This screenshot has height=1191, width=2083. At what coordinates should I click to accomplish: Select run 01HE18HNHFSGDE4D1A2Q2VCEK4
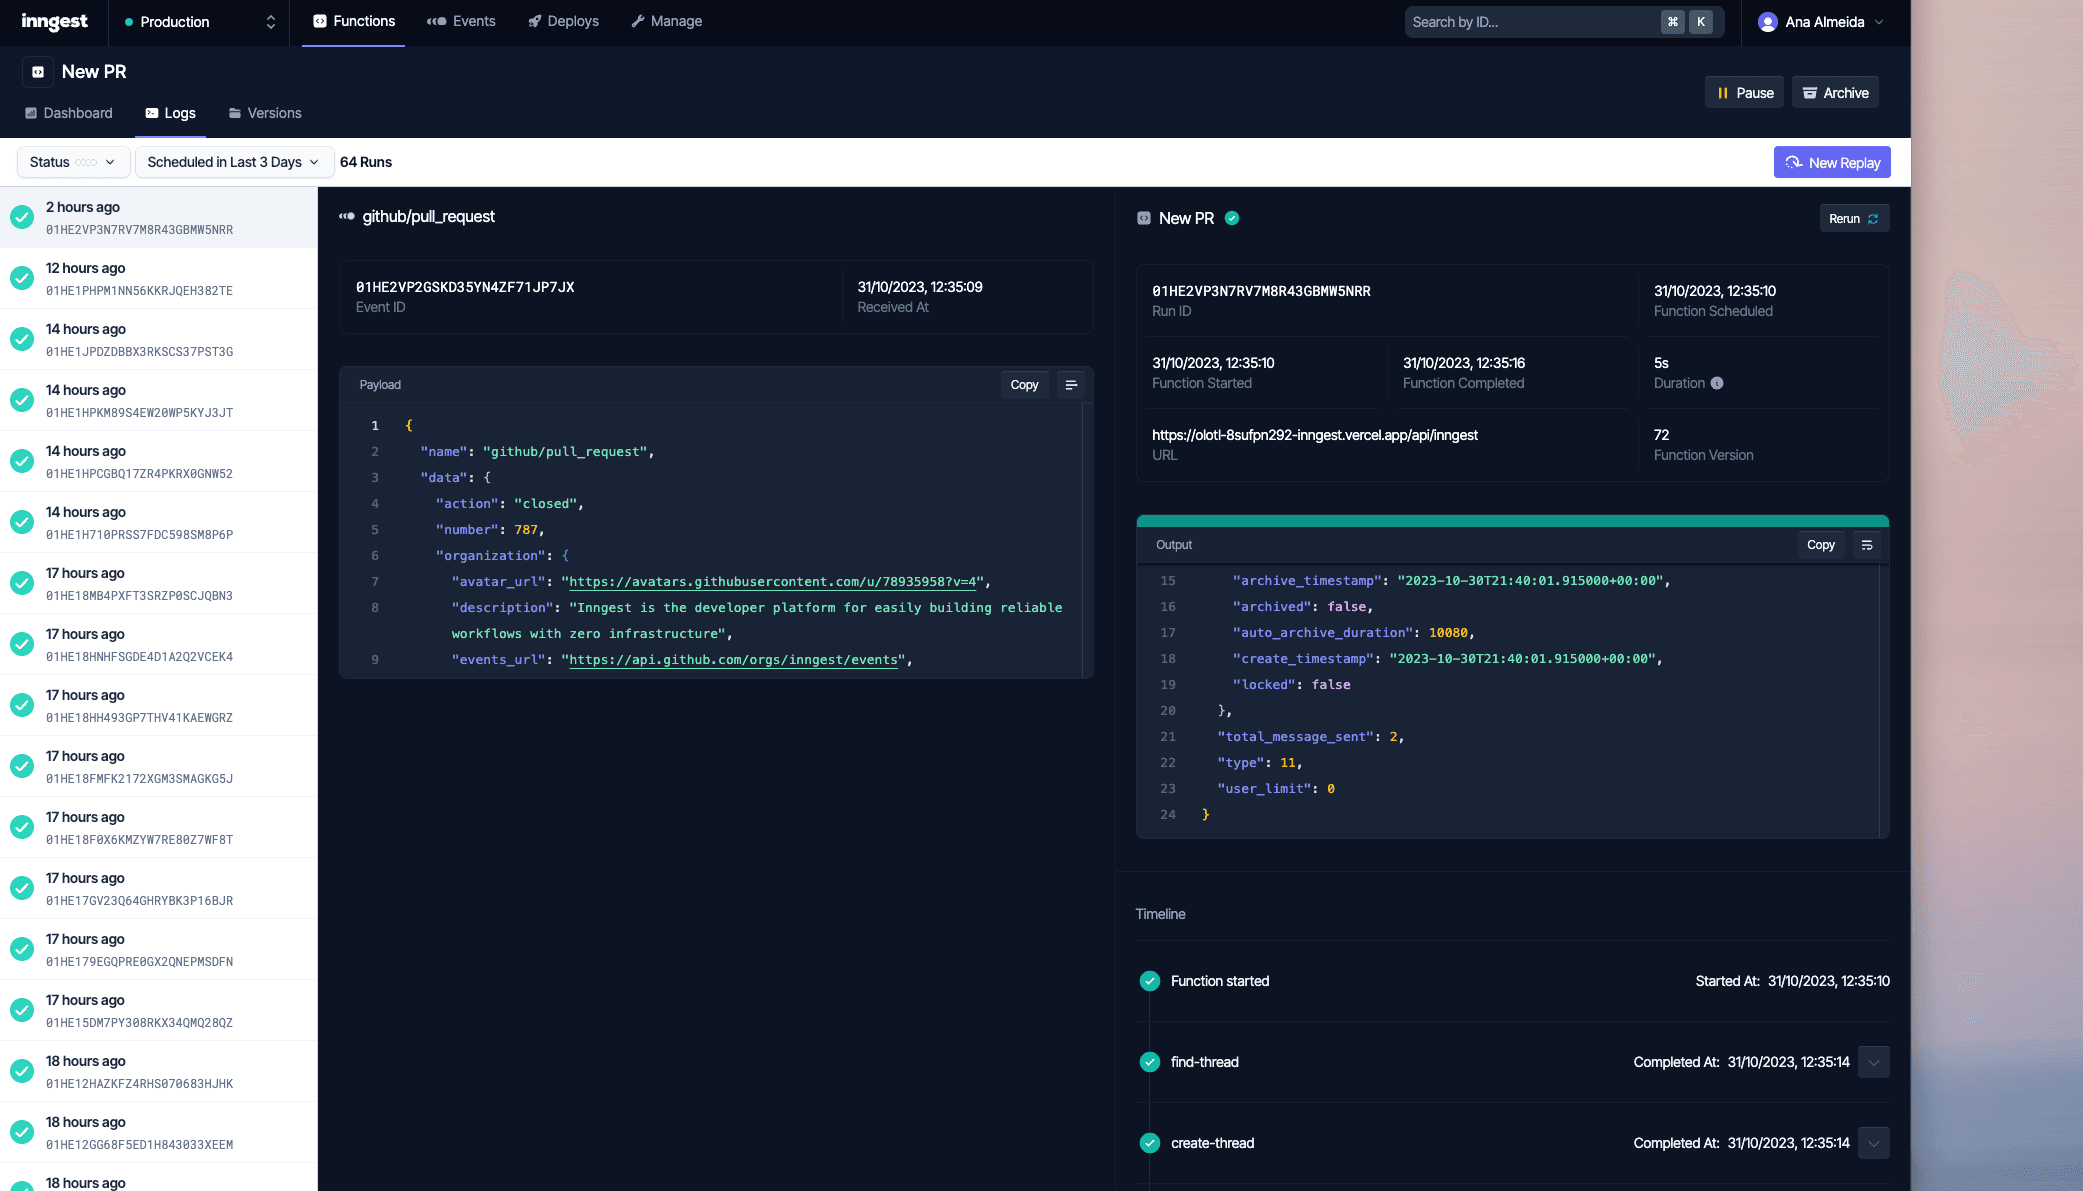tap(159, 645)
